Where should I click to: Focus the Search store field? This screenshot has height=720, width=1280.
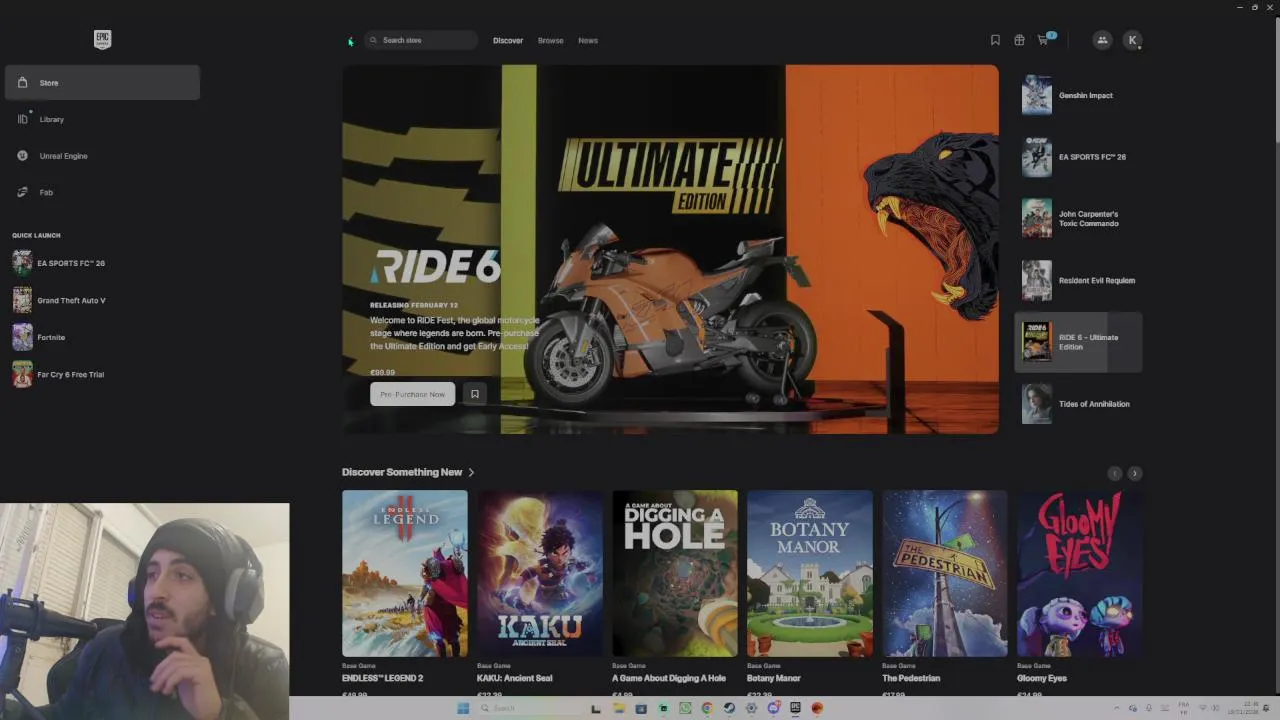(x=421, y=40)
